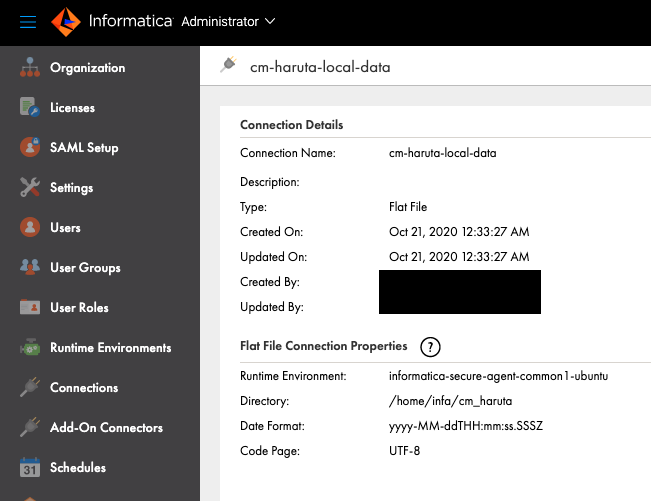Click the Connections plug icon in the sidebar
This screenshot has height=501, width=651.
30,387
